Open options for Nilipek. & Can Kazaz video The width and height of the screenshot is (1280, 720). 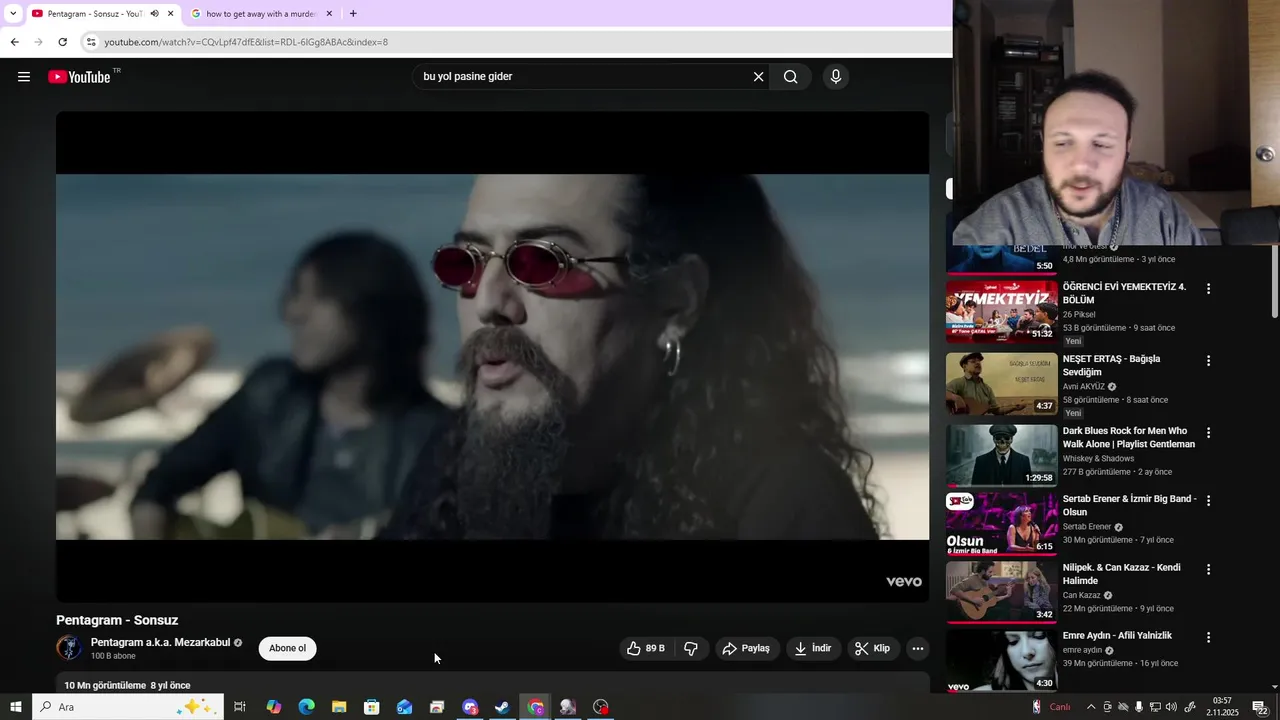pyautogui.click(x=1208, y=569)
